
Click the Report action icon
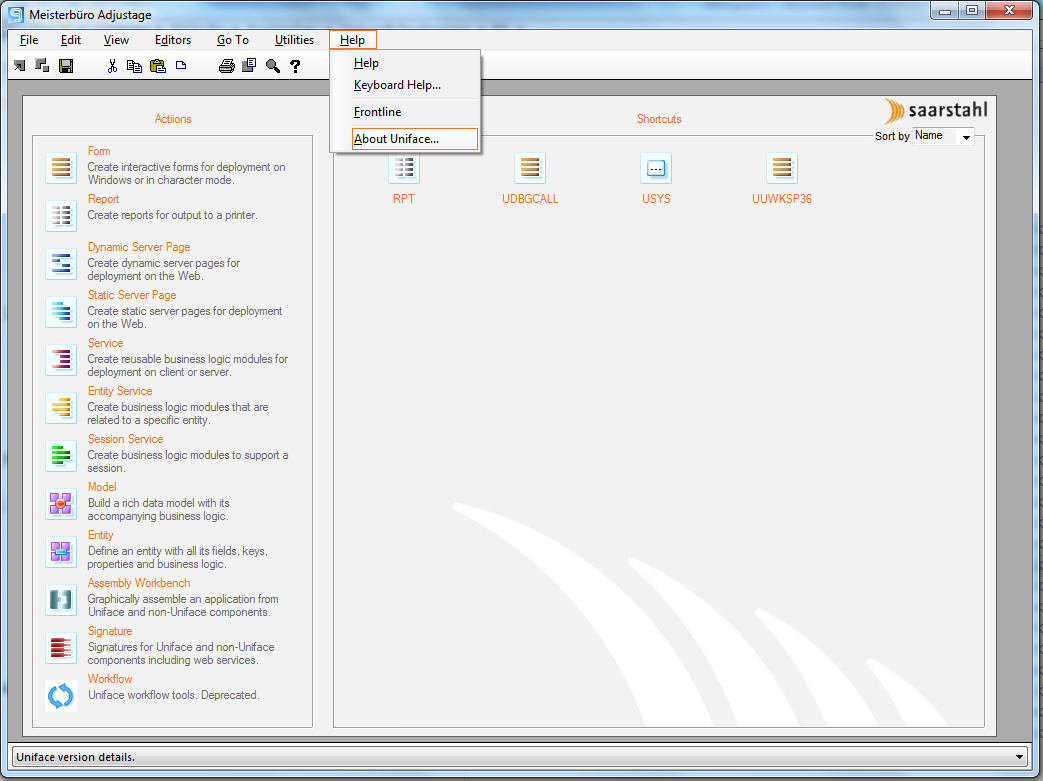[x=61, y=216]
